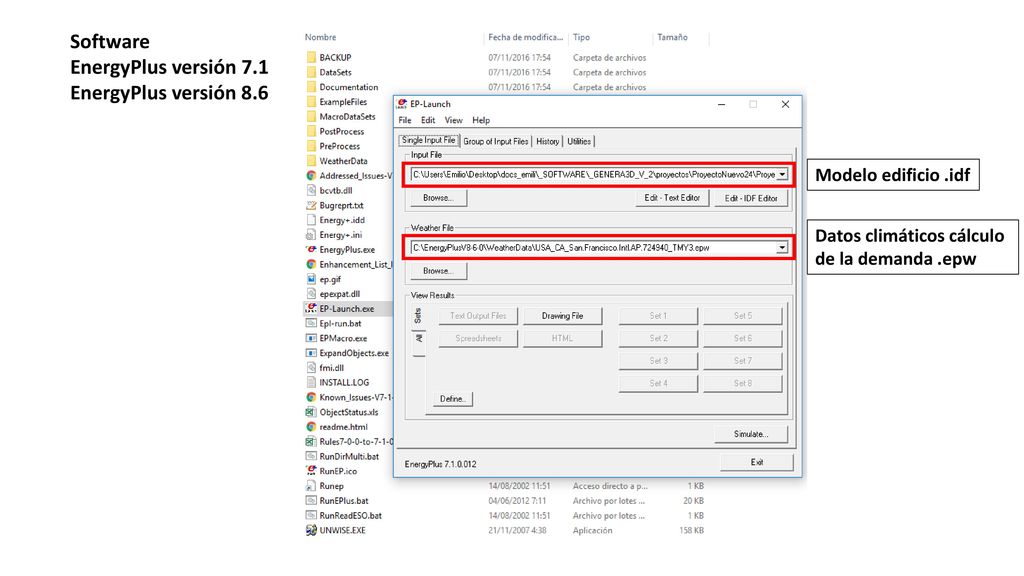This screenshot has width=1024, height=576.
Task: Click the Exit button
Action: pos(757,462)
